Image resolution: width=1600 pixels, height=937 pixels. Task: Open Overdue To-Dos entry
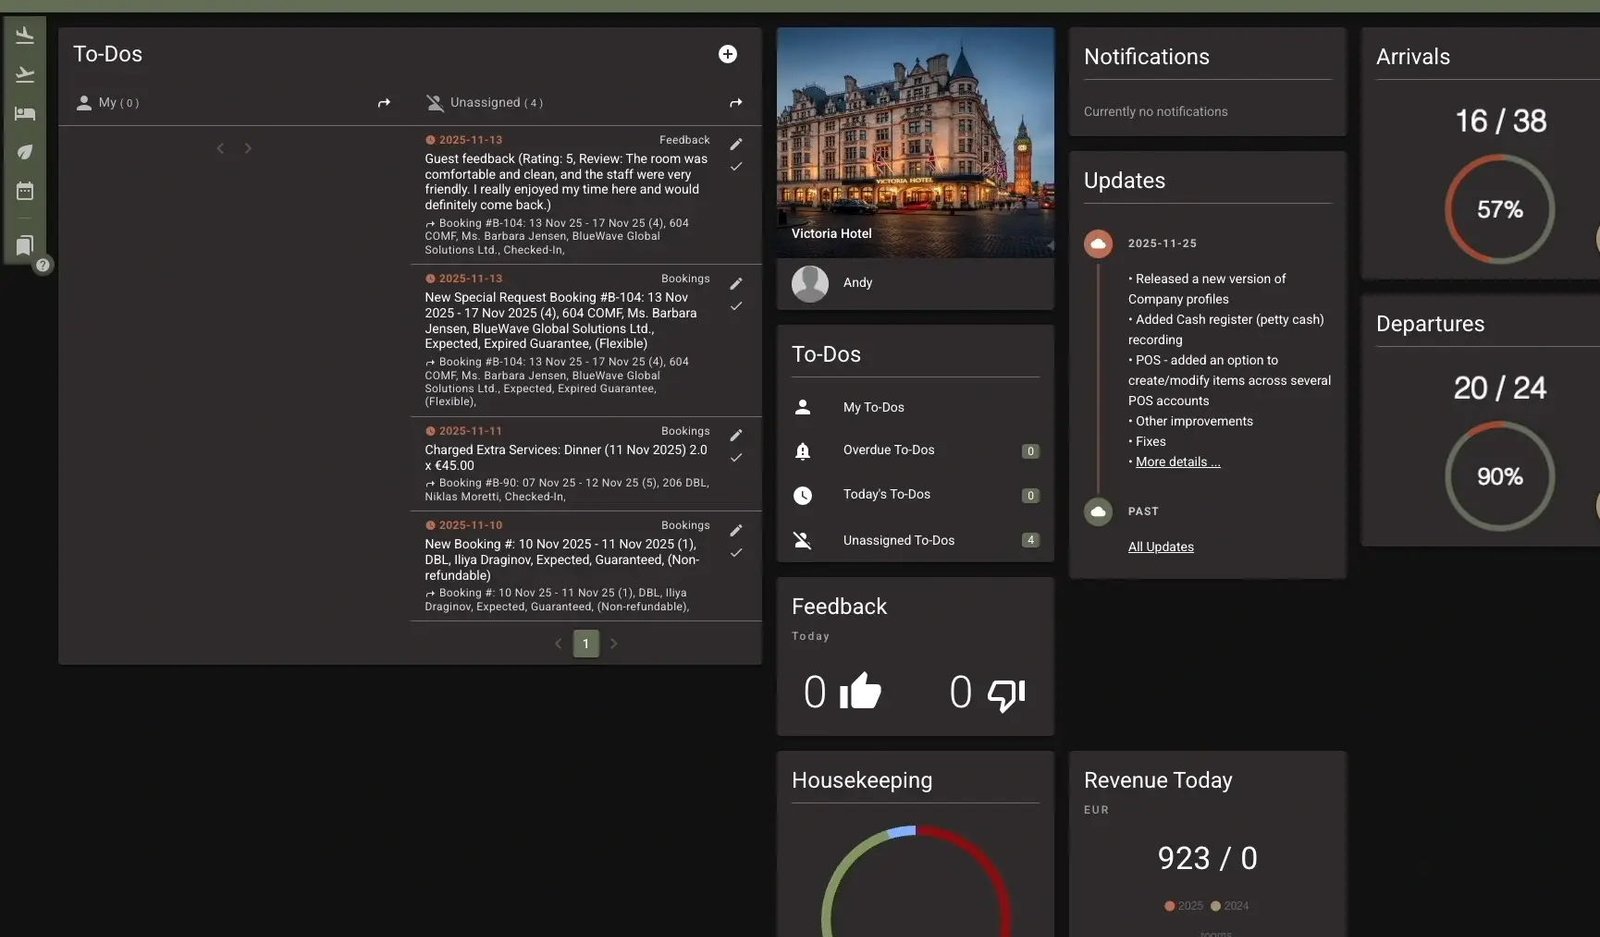[915, 451]
